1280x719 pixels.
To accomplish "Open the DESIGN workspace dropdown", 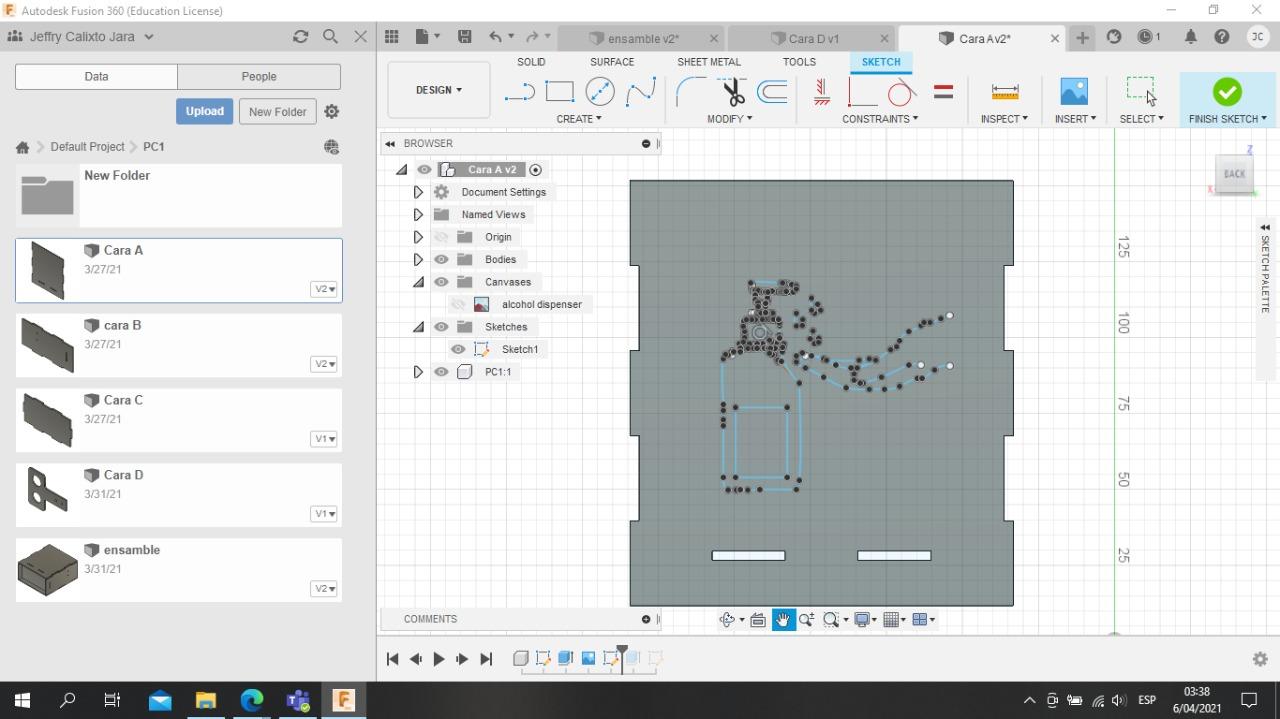I will coord(439,90).
